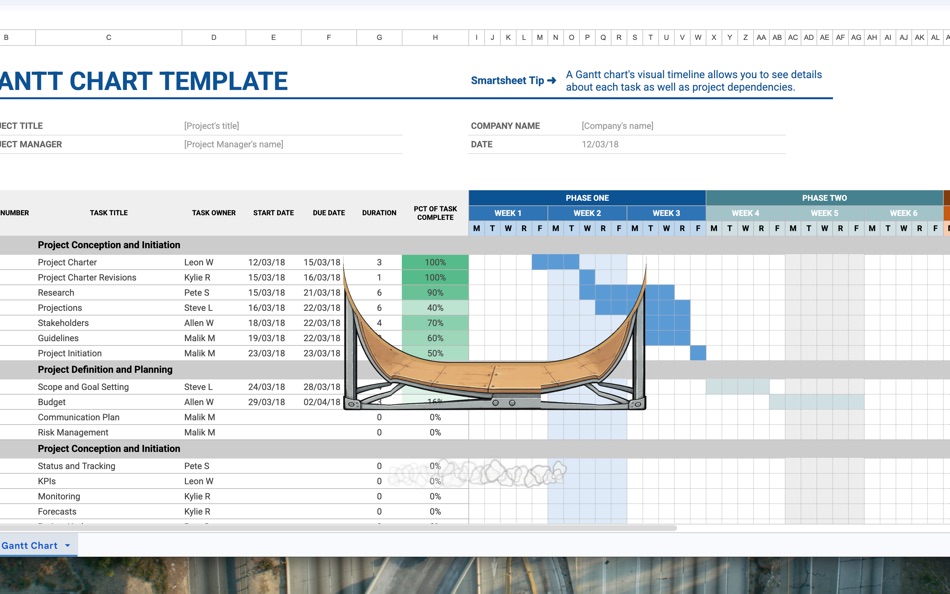Click the [Project Manager's name] field

[x=233, y=144]
